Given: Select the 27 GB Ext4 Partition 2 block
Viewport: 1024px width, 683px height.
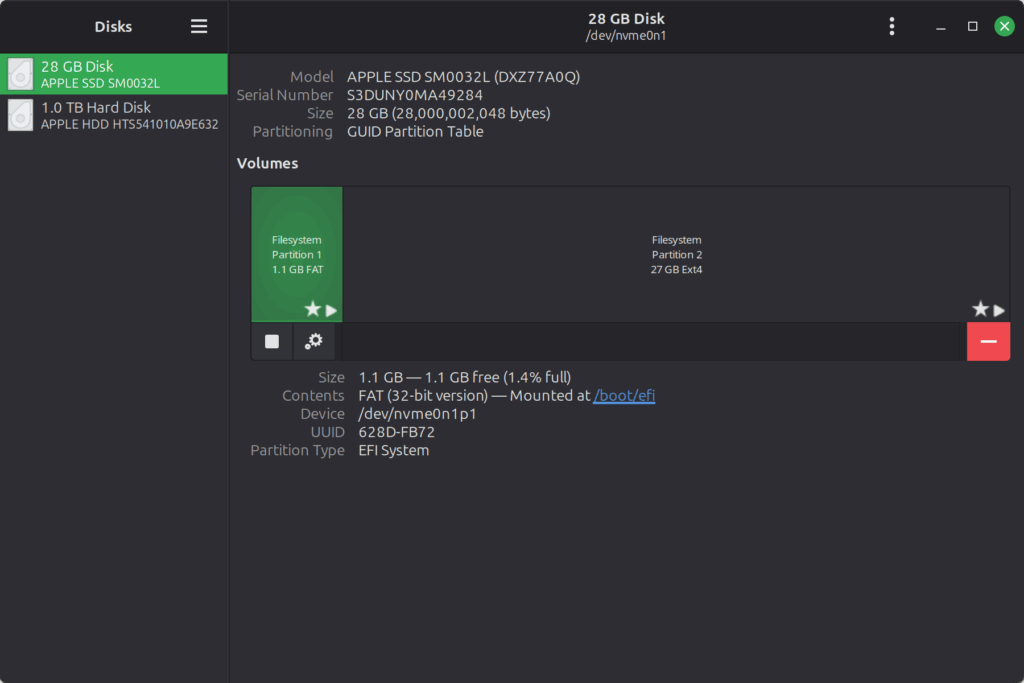Looking at the screenshot, I should [x=676, y=254].
